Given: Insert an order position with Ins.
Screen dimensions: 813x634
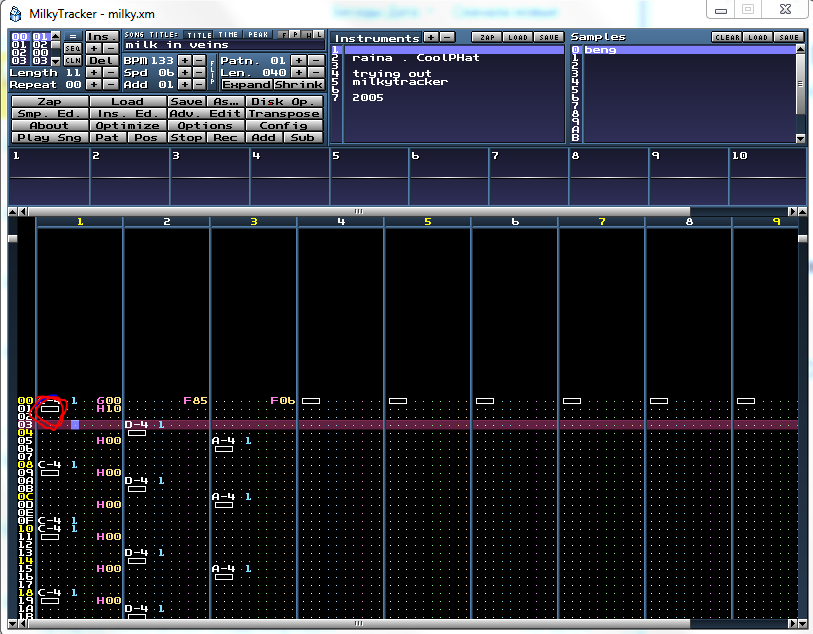Looking at the screenshot, I should 101,36.
